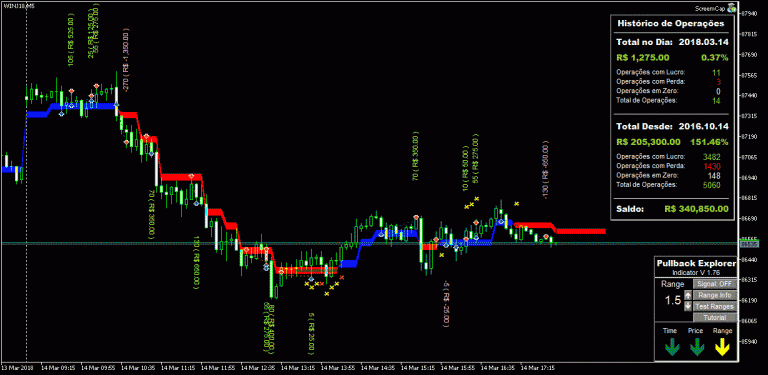Image resolution: width=768 pixels, height=375 pixels.
Task: Open the Tutorial button
Action: tap(715, 318)
